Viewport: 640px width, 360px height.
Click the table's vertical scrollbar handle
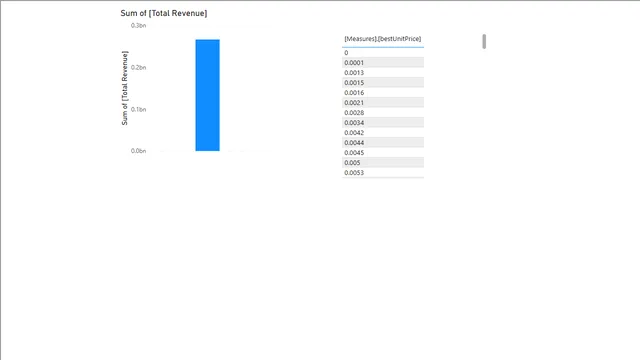pyautogui.click(x=484, y=42)
